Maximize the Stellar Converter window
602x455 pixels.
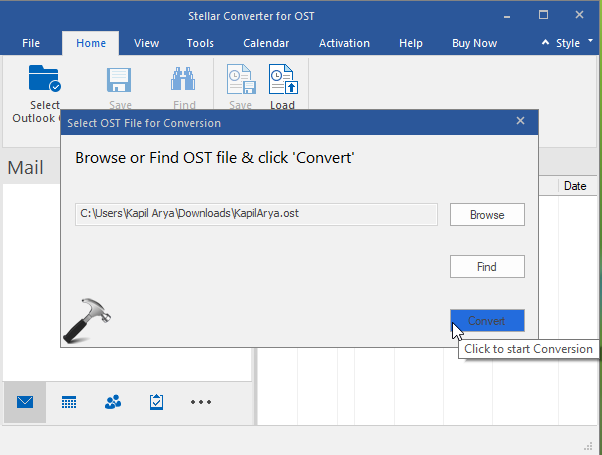click(543, 15)
